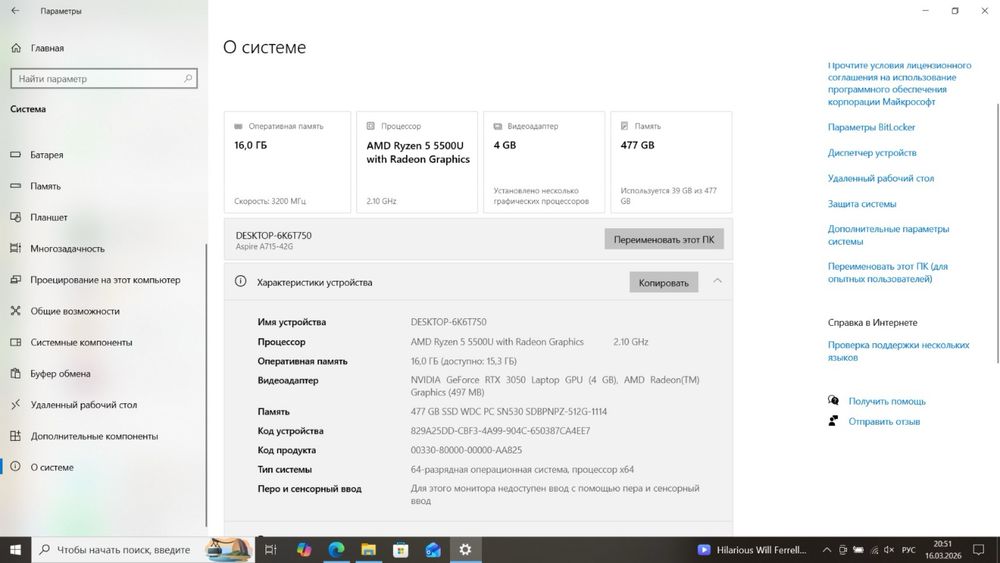Image resolution: width=1000 pixels, height=563 pixels.
Task: Click the Отправить отзыв link
Action: (x=884, y=421)
